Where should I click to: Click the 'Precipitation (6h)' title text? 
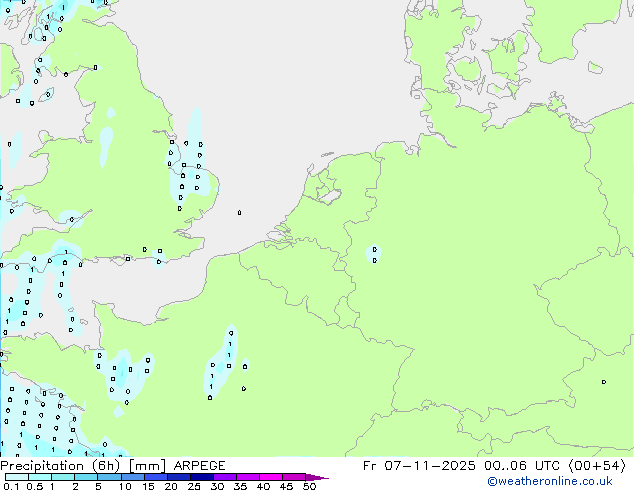(60, 466)
